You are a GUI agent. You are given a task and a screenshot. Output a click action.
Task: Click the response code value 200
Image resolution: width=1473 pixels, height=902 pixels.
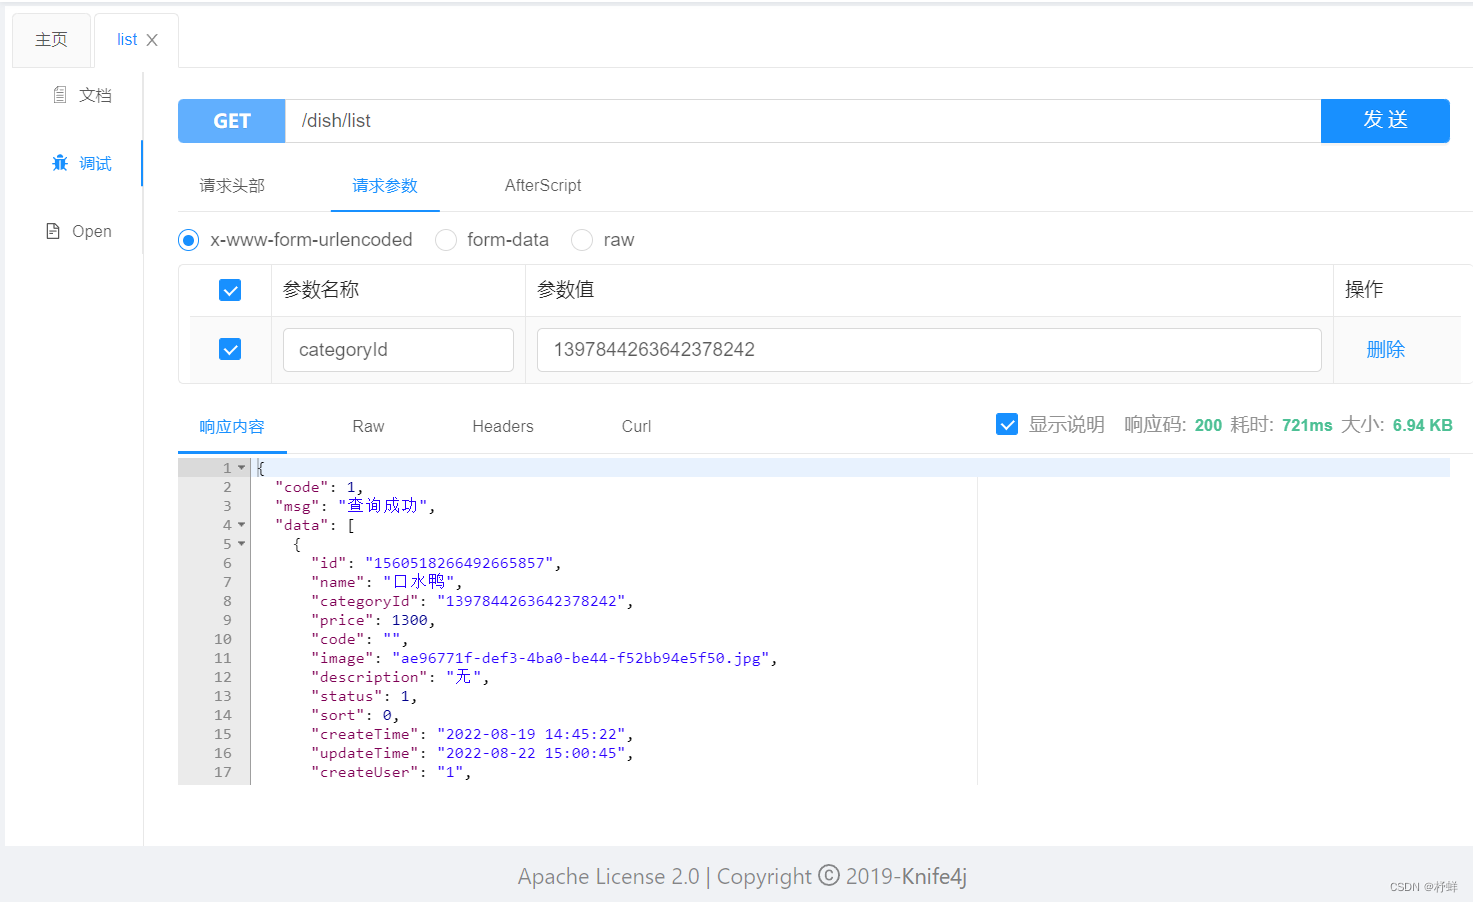pyautogui.click(x=1208, y=425)
